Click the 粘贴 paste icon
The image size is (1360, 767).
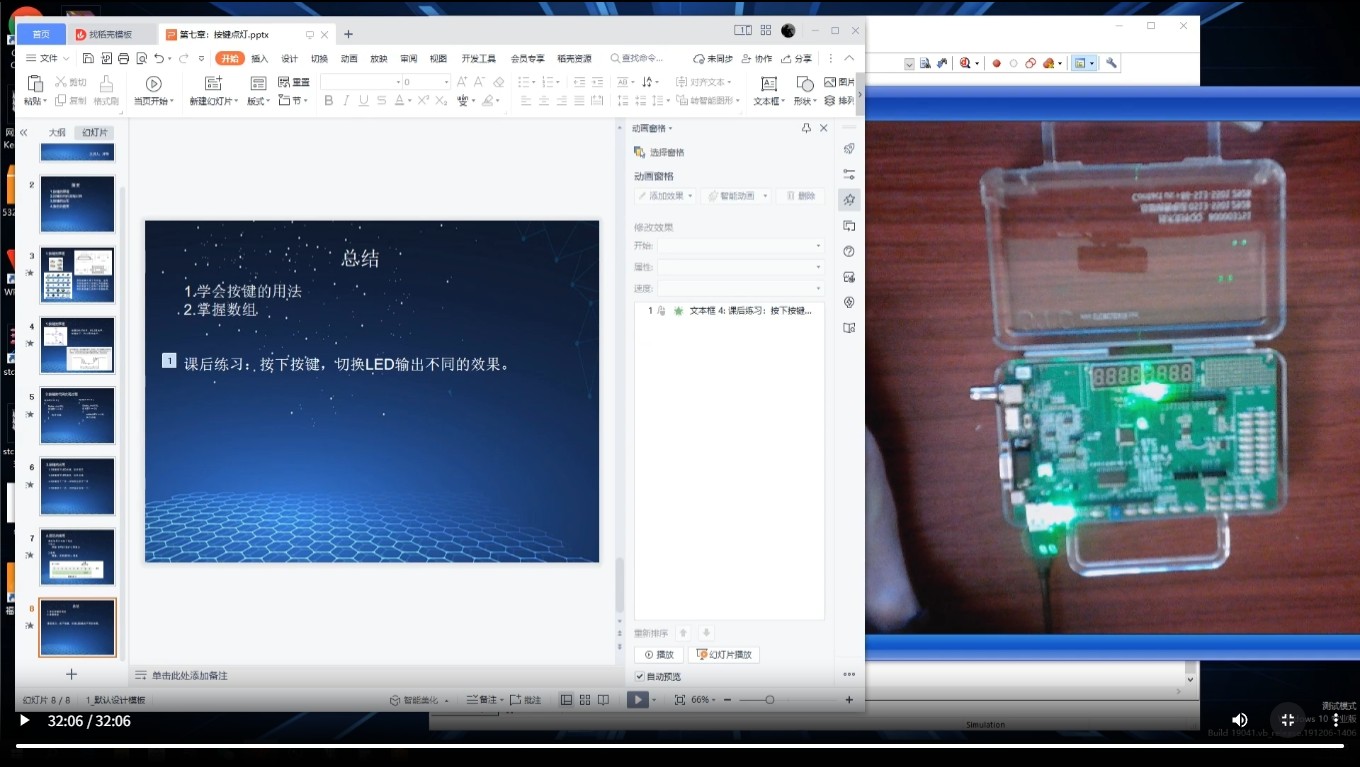click(35, 84)
